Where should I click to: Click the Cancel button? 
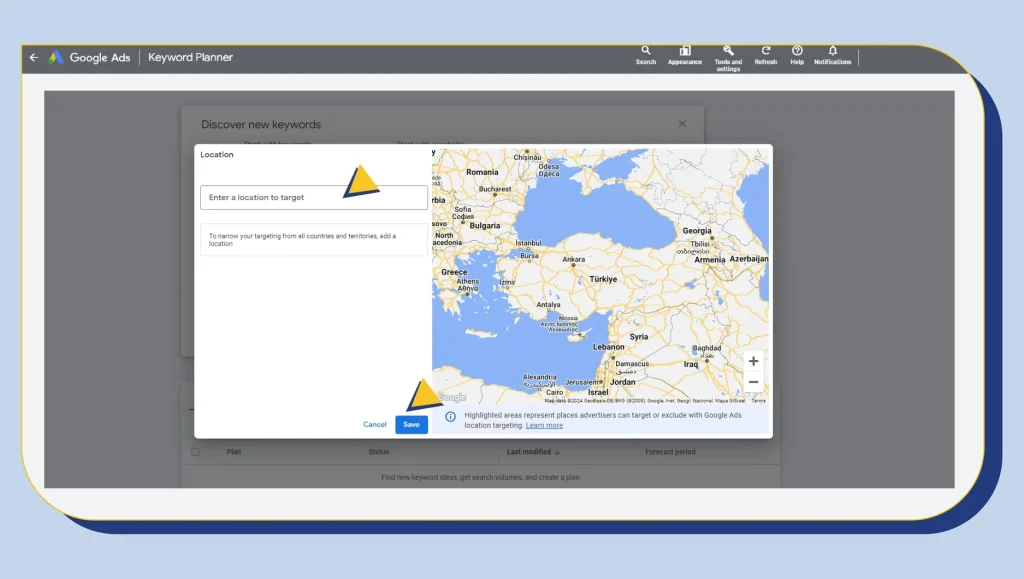[x=375, y=424]
